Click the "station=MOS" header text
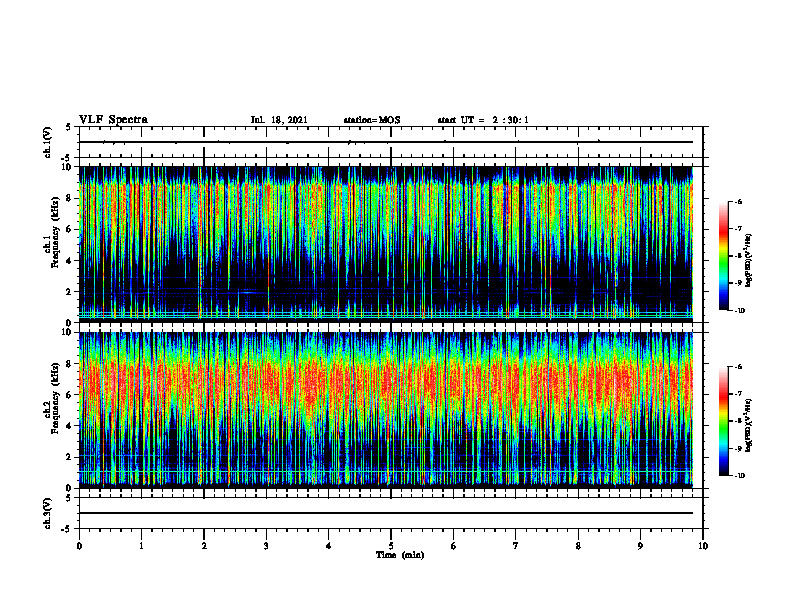 click(372, 120)
